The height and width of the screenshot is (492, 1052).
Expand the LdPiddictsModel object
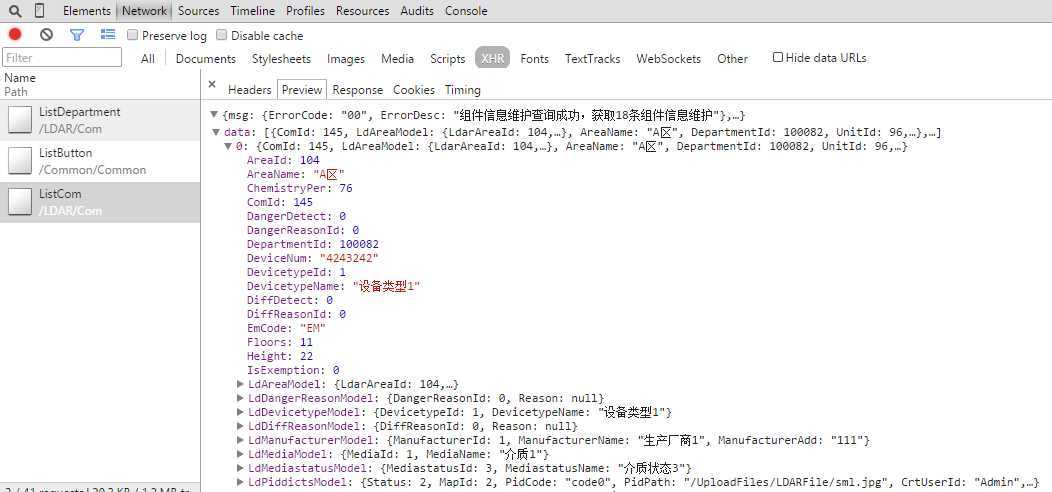(x=241, y=482)
